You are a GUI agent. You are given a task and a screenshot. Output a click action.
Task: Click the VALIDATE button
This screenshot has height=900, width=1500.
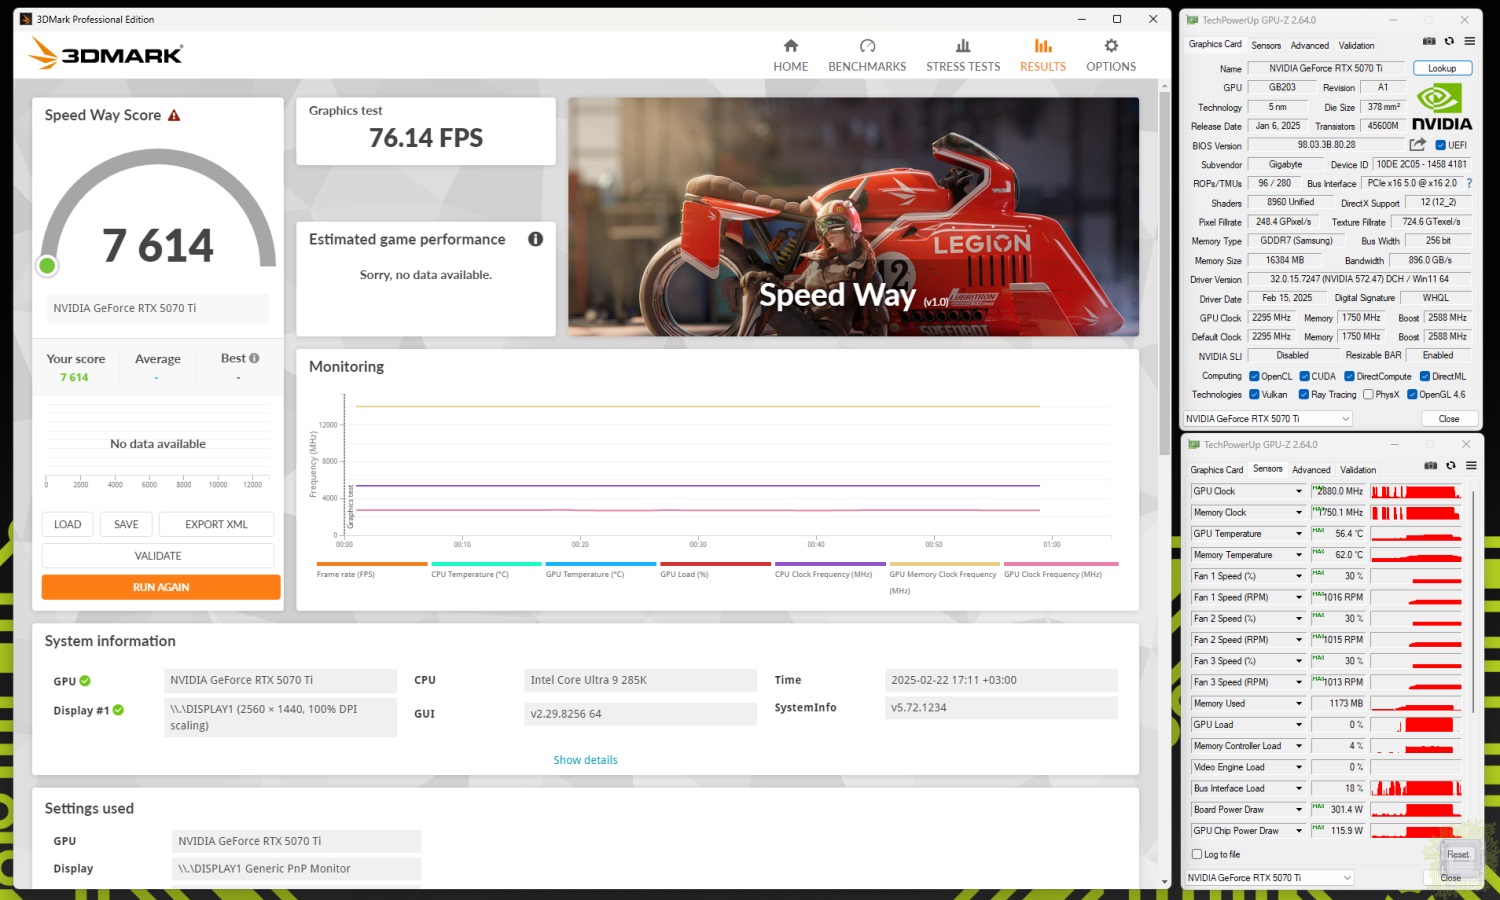coord(158,556)
